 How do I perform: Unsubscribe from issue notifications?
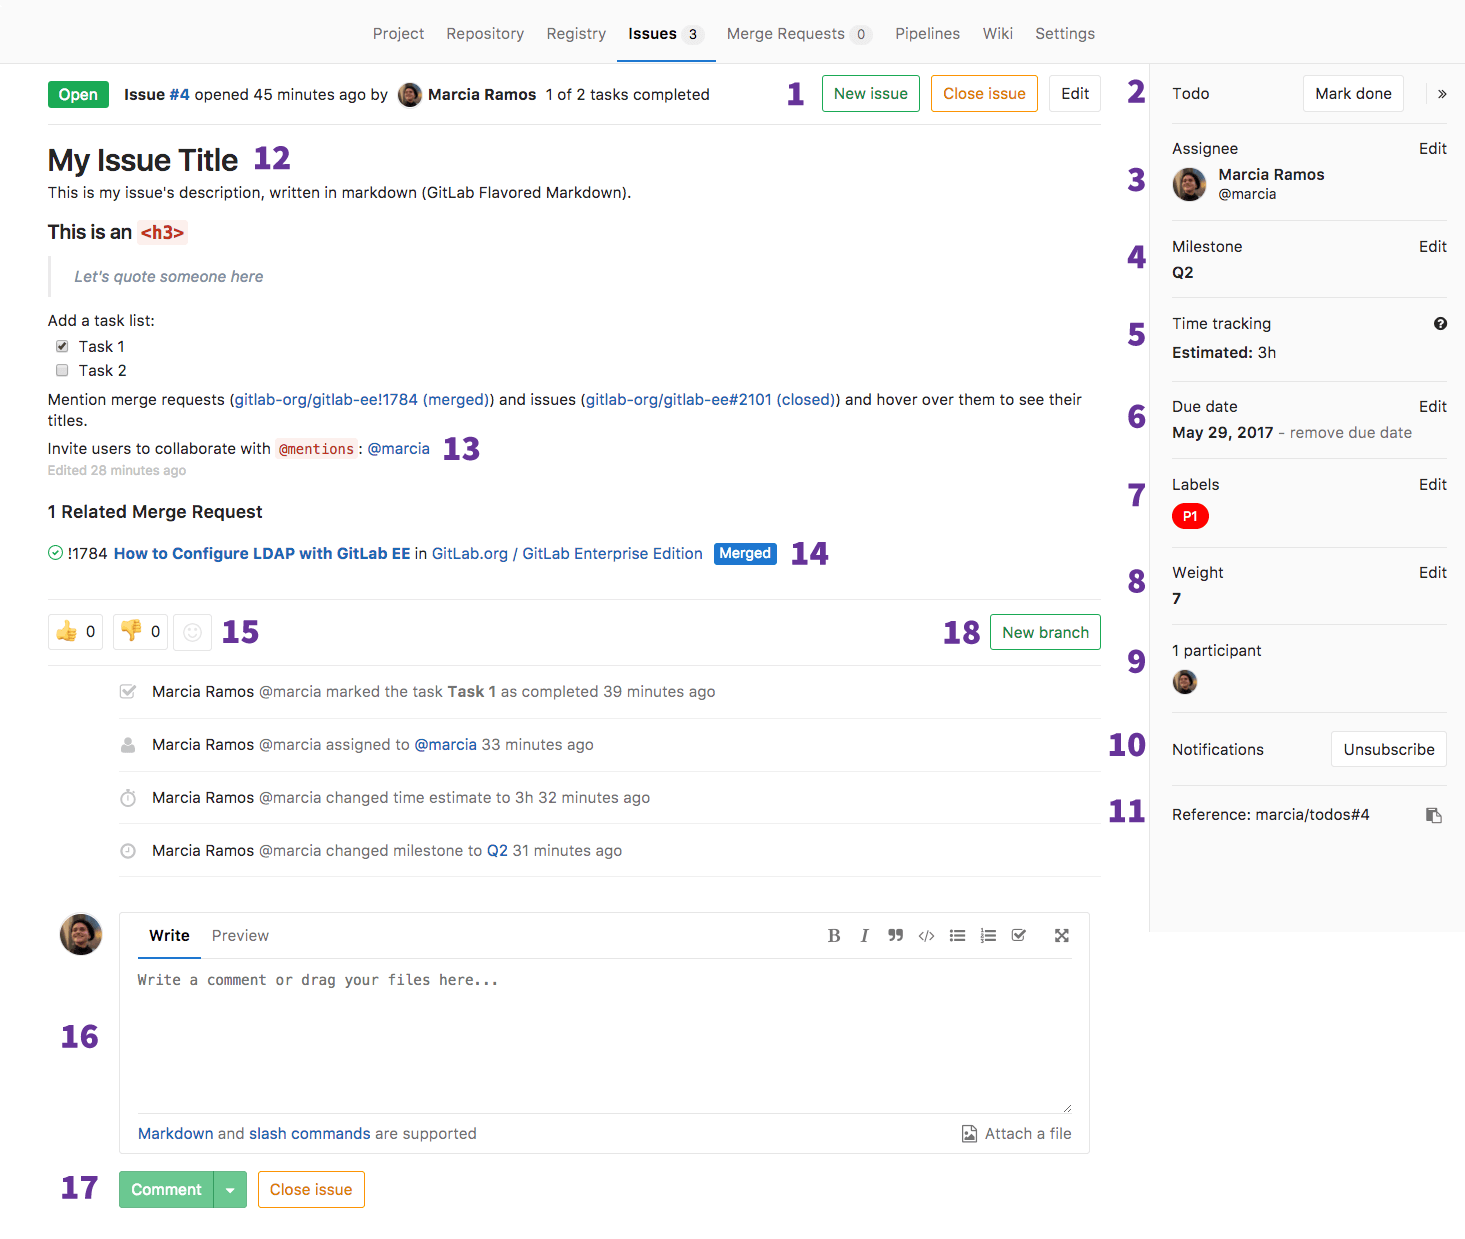coord(1388,748)
